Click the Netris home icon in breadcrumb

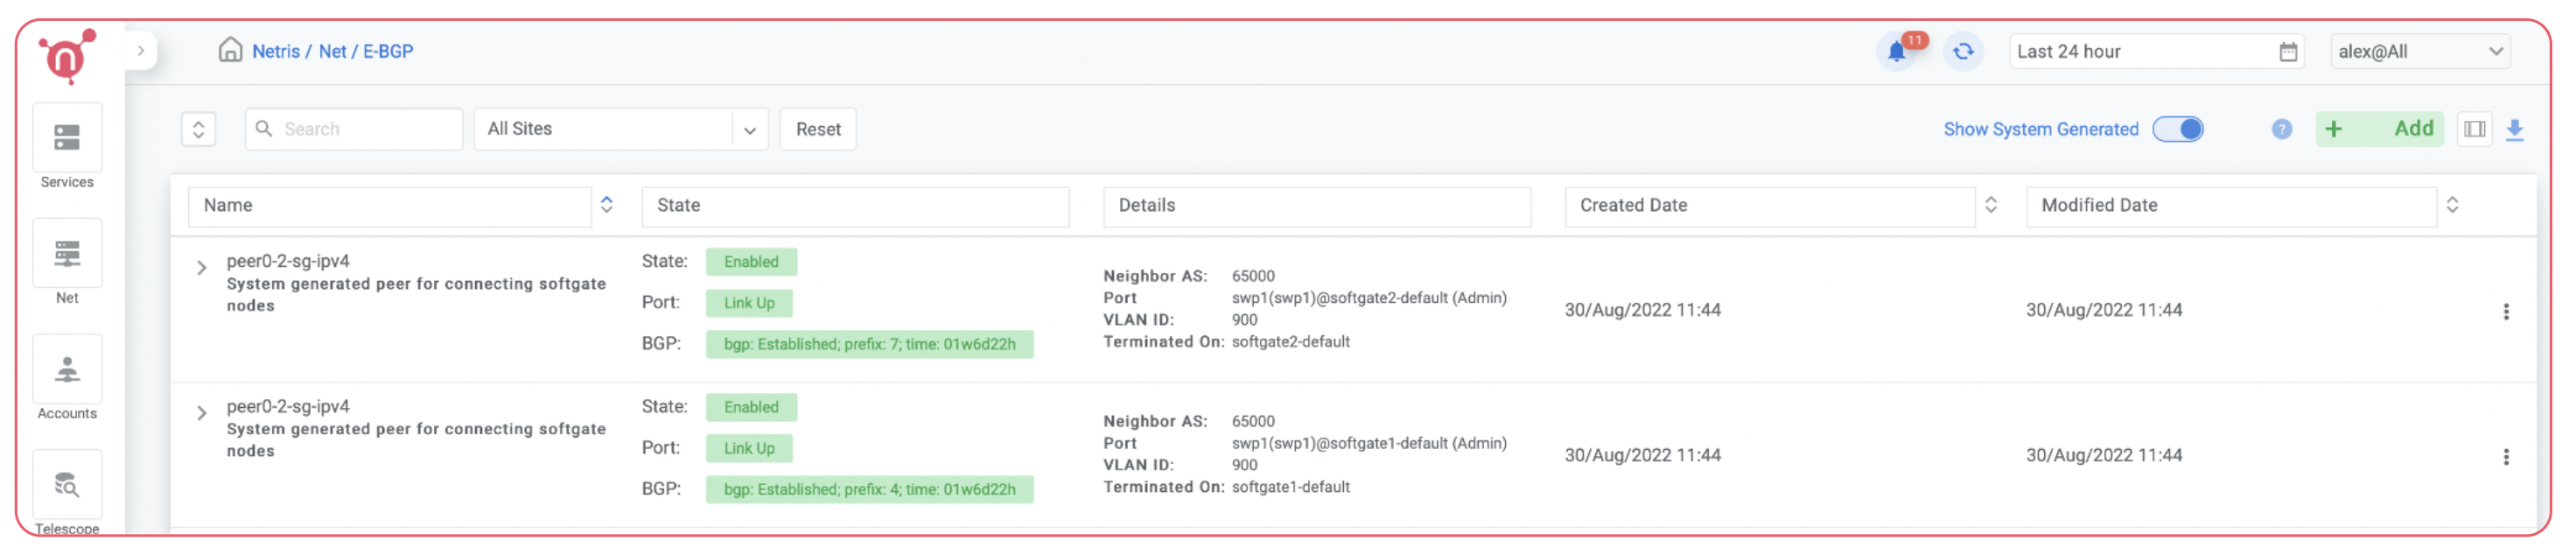click(x=230, y=51)
